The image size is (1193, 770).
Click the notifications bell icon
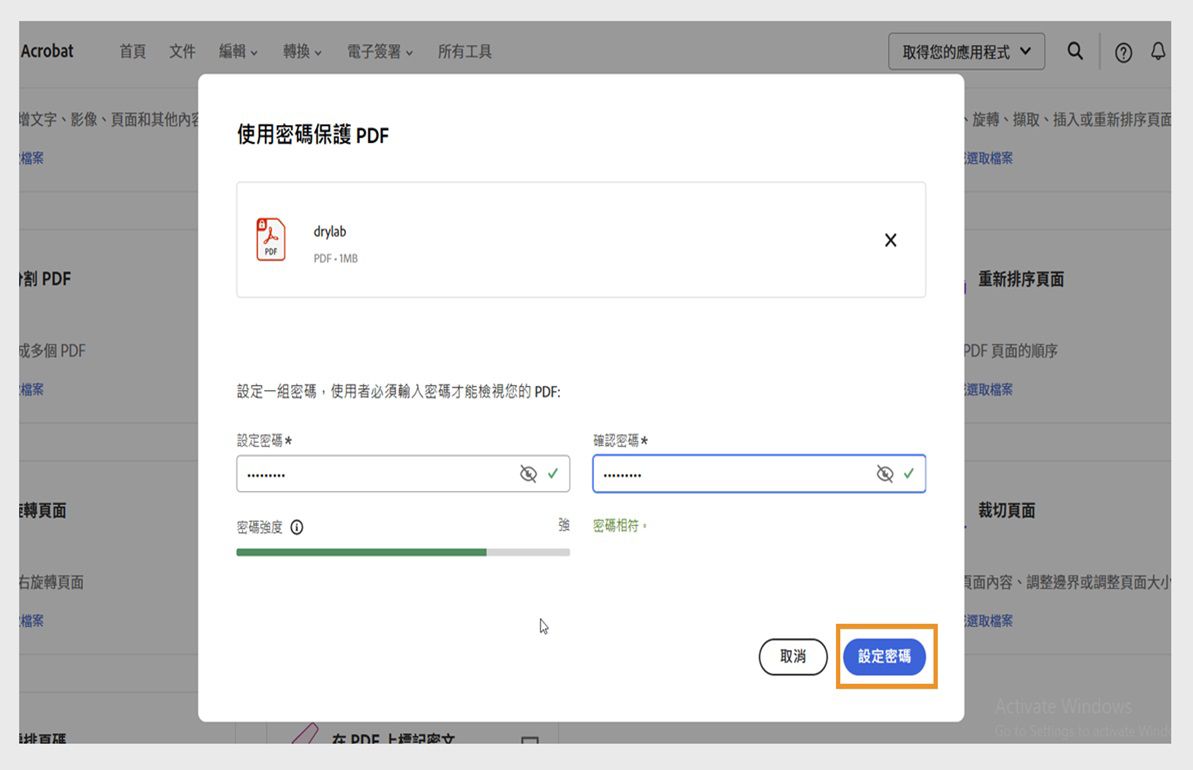pyautogui.click(x=1159, y=51)
